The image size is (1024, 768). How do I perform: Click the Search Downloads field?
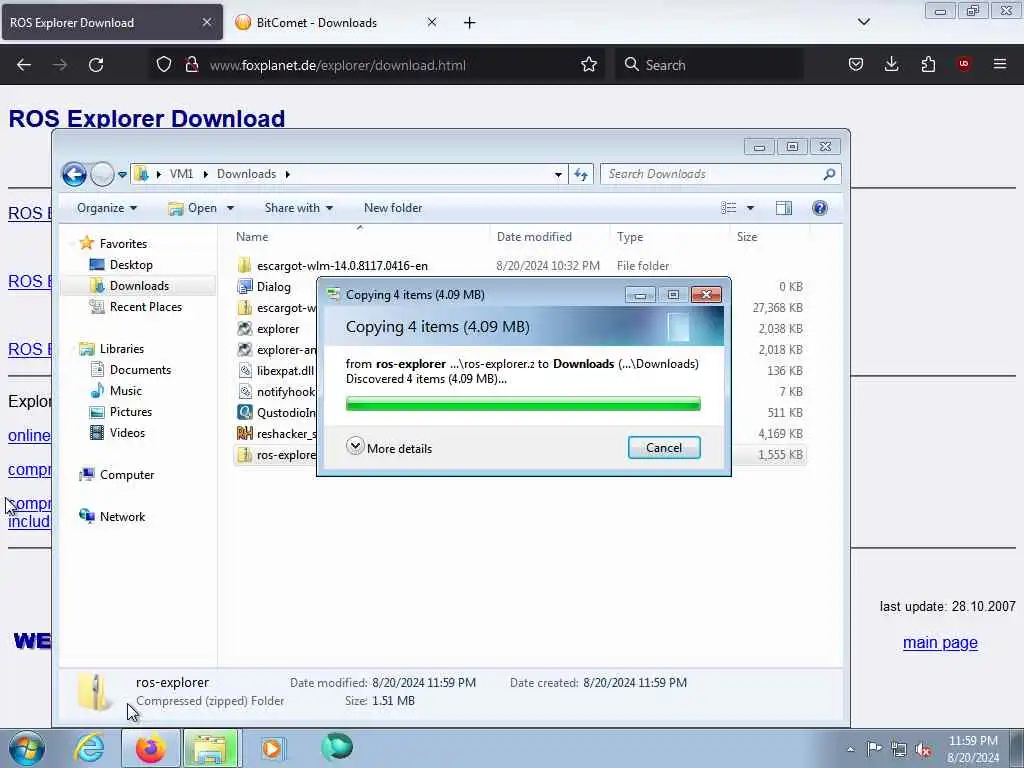point(720,174)
